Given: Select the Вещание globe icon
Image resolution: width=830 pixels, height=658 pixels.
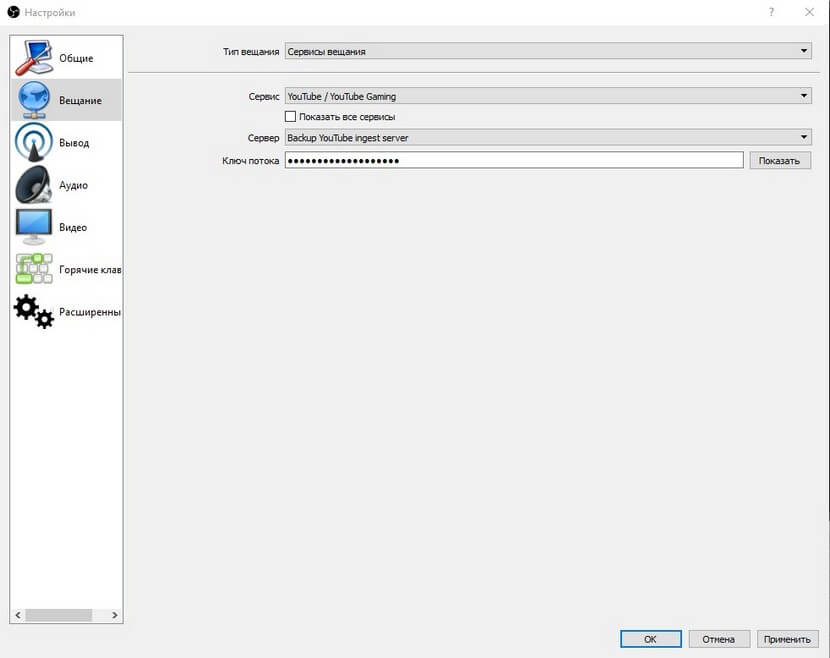Looking at the screenshot, I should pos(34,100).
